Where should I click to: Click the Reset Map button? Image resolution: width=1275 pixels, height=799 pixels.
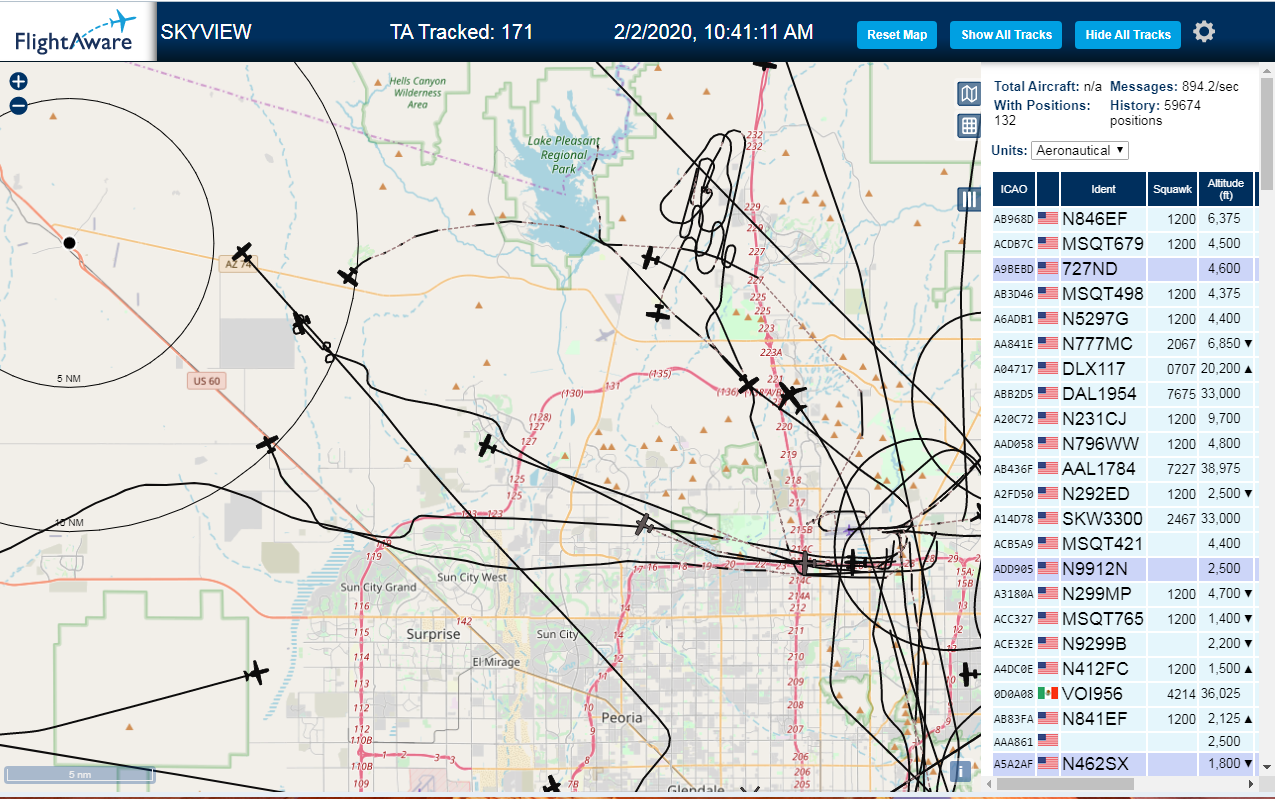click(897, 35)
